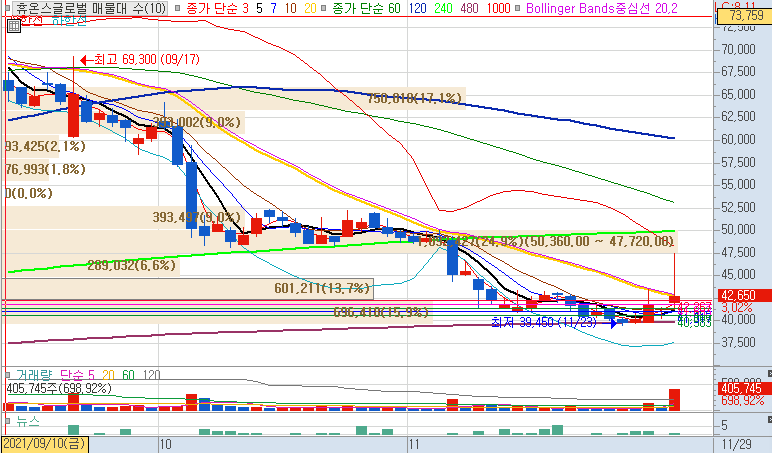Toggle the square marker before 휴온스글로벌 매물대
This screenshot has height=453, width=772.
click(7, 8)
